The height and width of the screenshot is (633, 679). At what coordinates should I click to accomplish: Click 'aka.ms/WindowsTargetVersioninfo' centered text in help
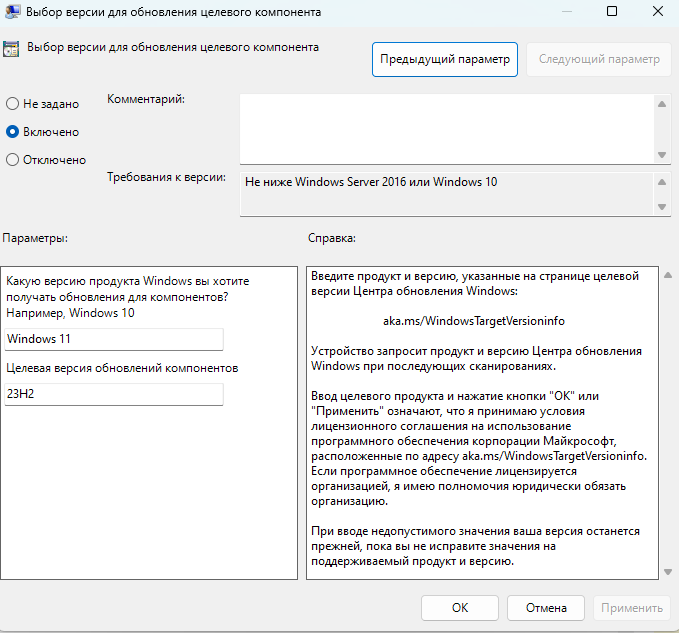point(474,321)
